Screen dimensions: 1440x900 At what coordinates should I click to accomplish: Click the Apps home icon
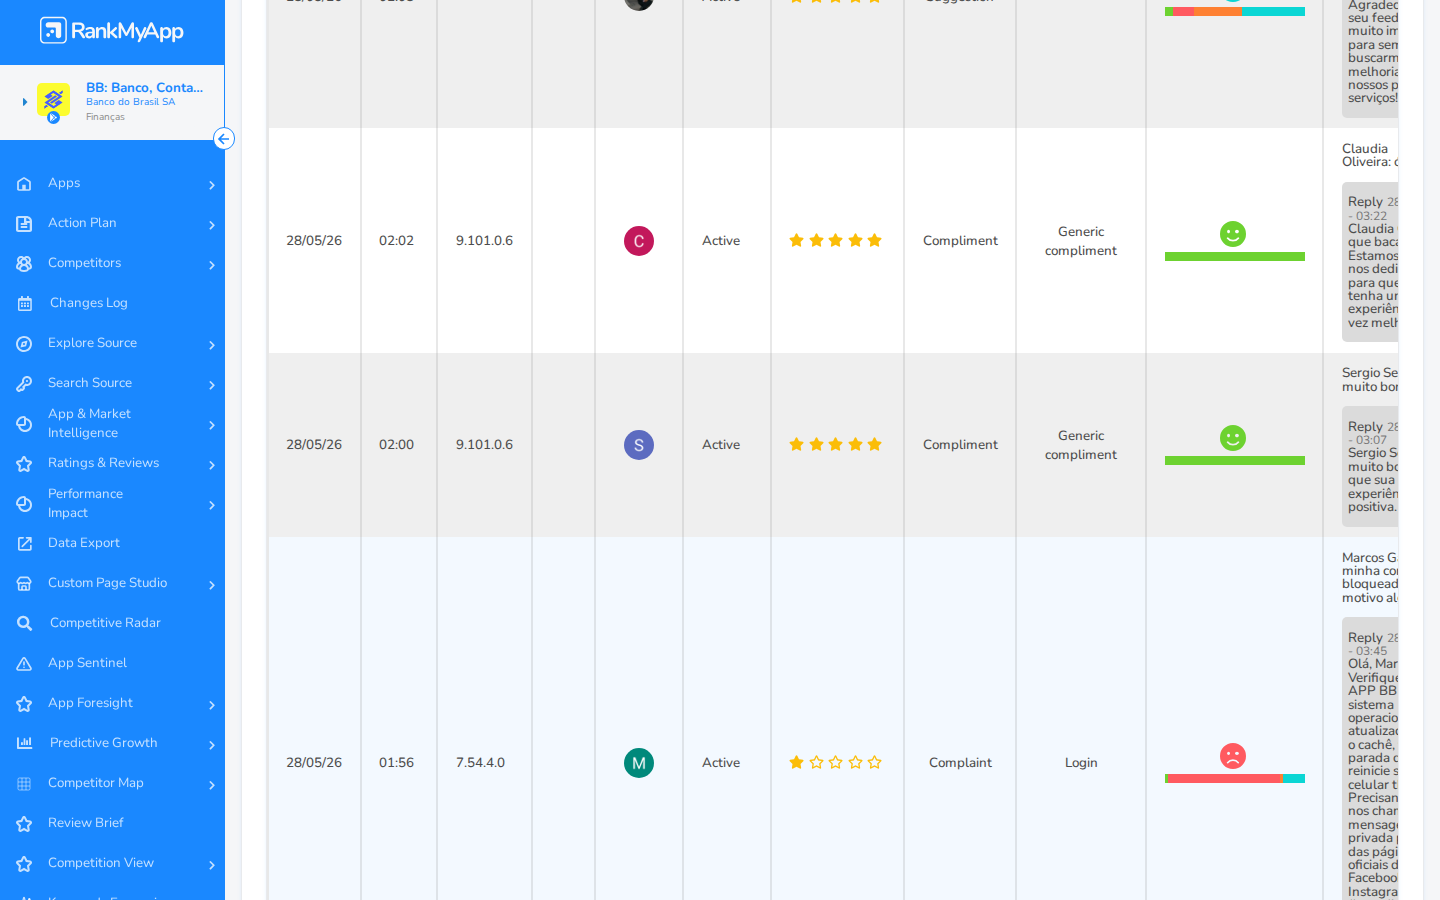pyautogui.click(x=24, y=184)
